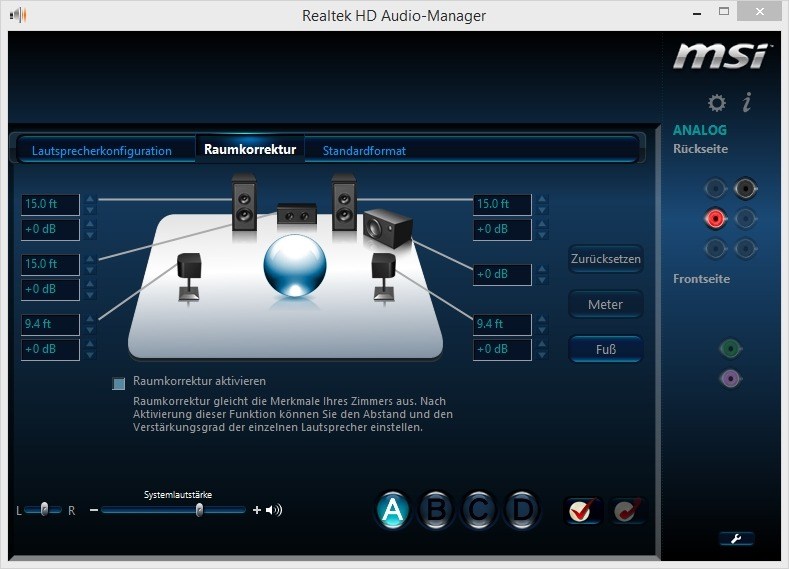Click bottom-right 9.4 ft distance field
789x569 pixels.
pos(502,324)
